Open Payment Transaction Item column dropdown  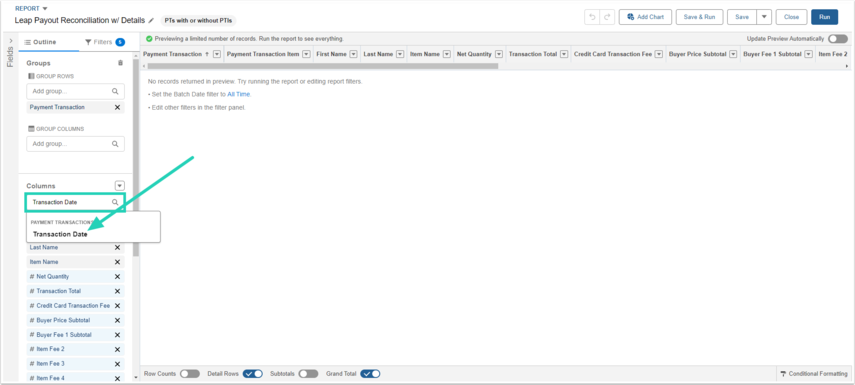[x=306, y=55]
